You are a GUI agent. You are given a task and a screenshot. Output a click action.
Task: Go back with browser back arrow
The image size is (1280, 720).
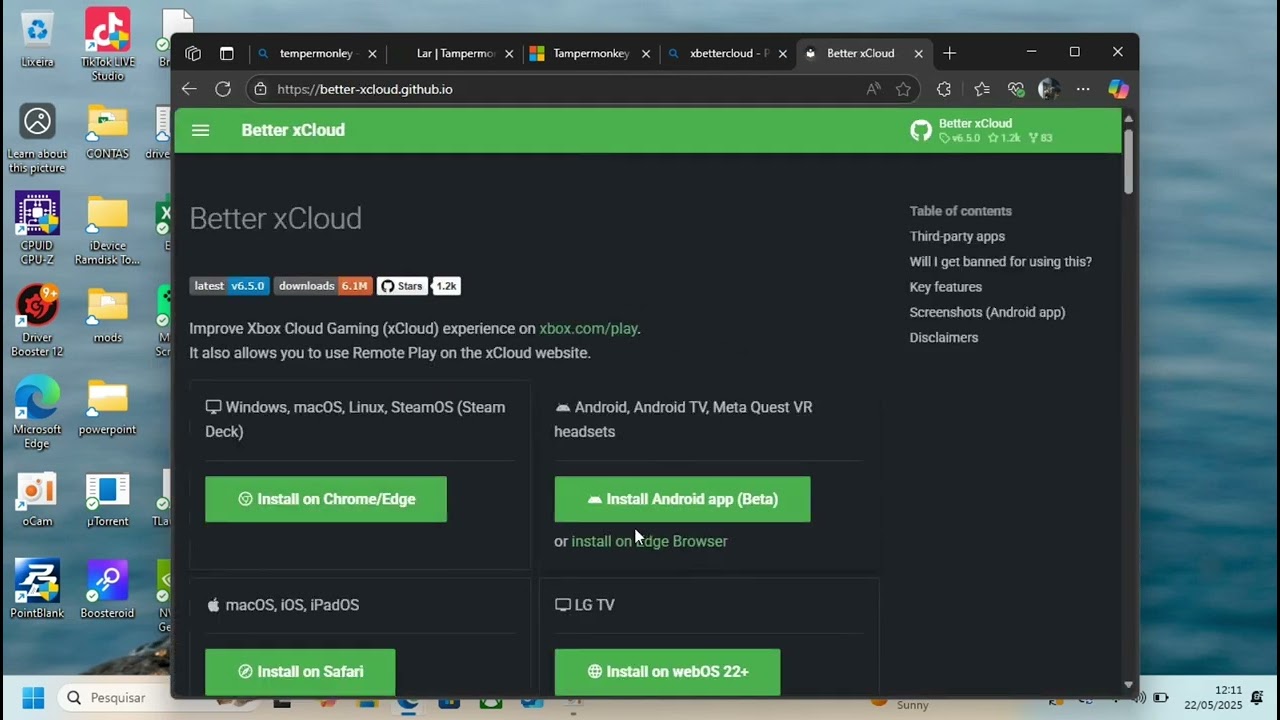[189, 89]
